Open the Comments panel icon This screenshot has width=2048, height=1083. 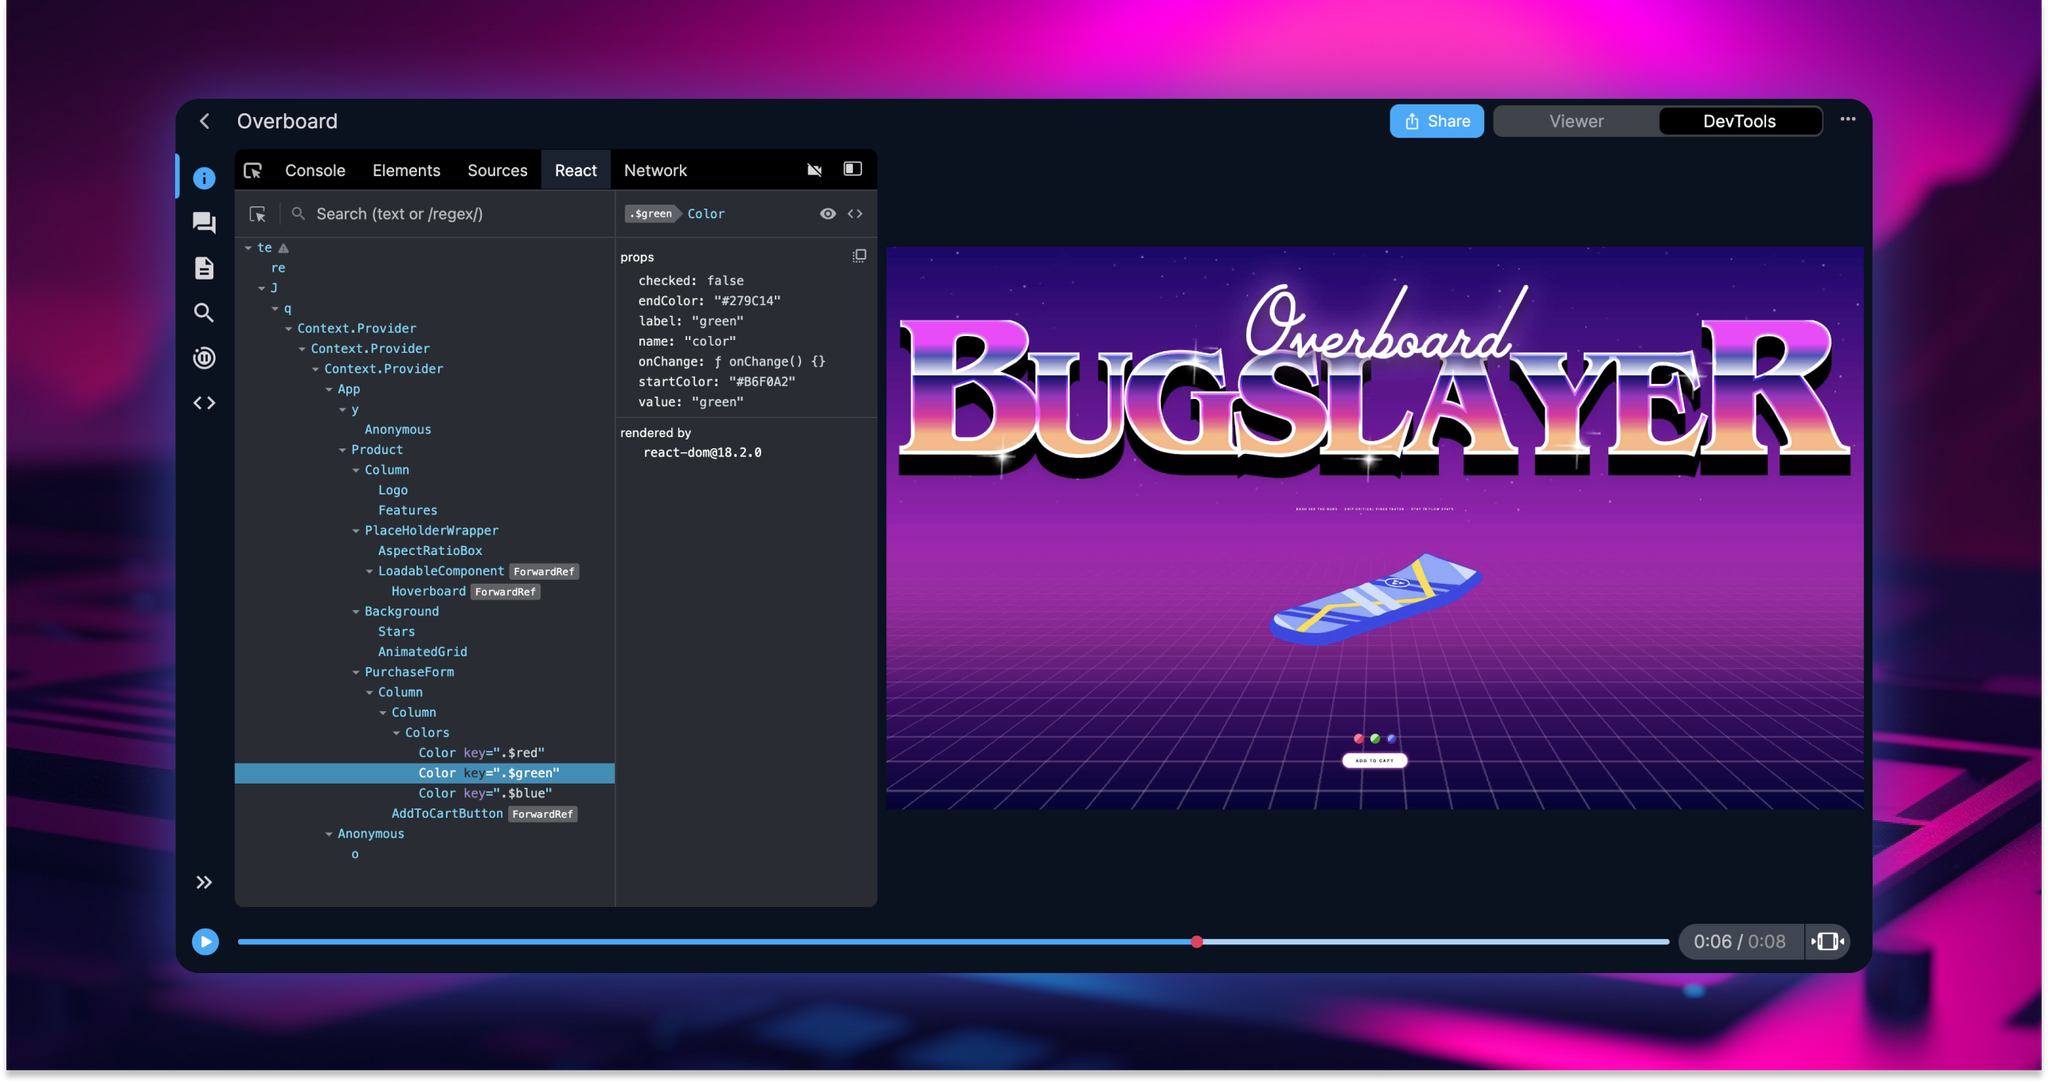tap(204, 223)
